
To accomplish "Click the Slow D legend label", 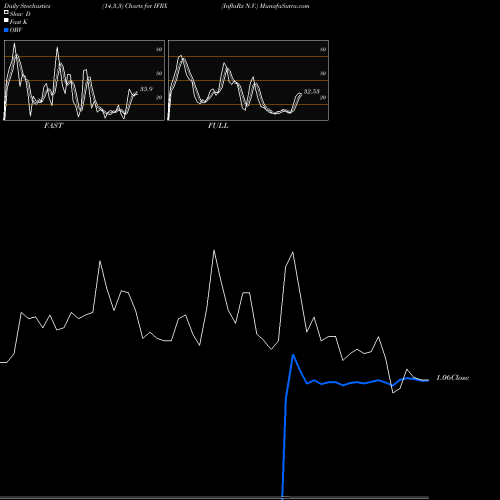I will (20, 14).
